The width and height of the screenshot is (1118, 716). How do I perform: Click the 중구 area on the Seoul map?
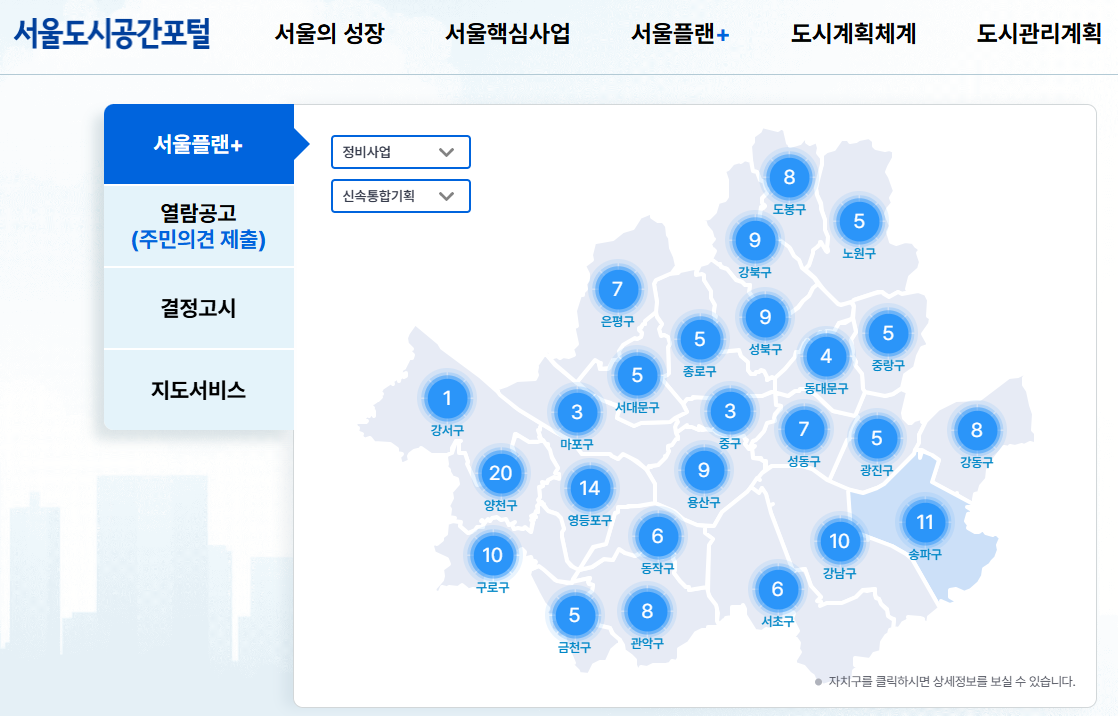click(730, 410)
